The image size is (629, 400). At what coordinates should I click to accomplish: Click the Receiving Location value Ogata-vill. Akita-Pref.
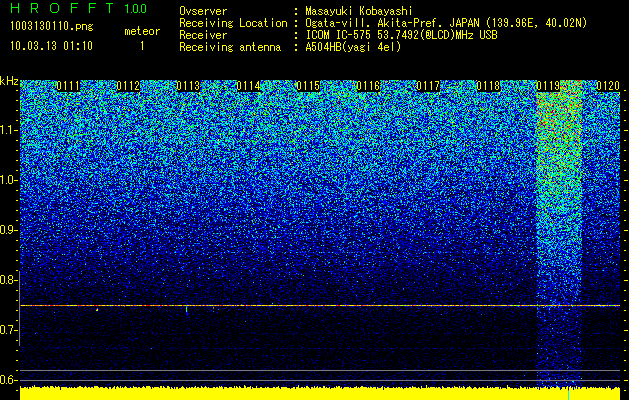tap(372, 23)
